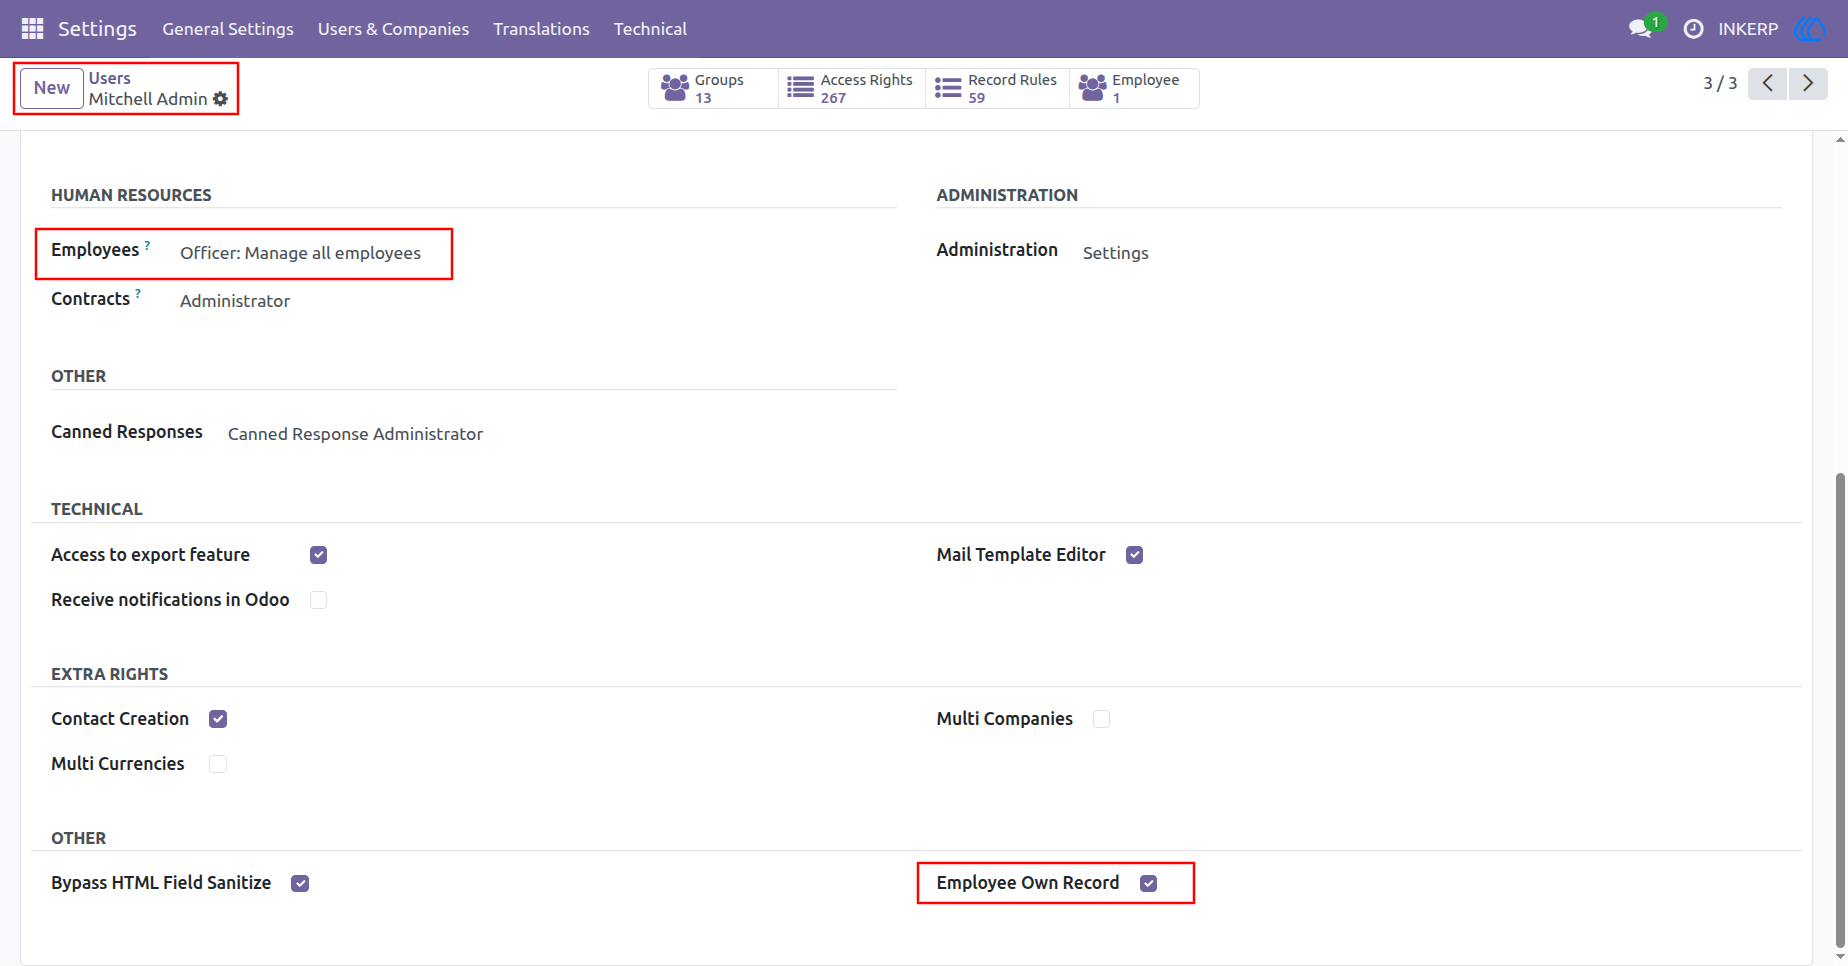Screen dimensions: 1848x966
Task: Open the apps grid menu icon
Action: pos(32,29)
